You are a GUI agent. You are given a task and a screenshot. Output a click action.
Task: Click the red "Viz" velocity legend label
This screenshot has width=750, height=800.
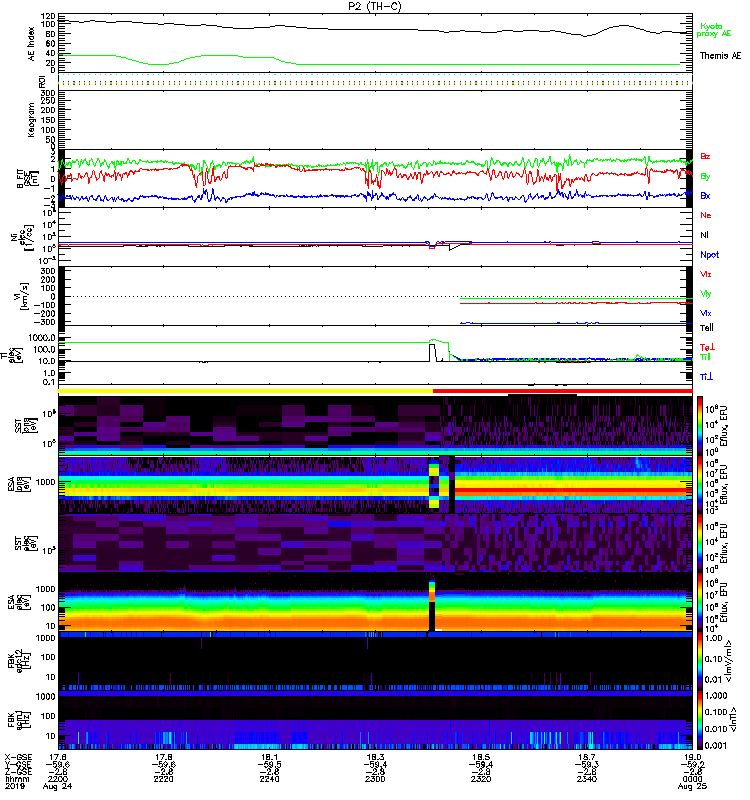[706, 274]
